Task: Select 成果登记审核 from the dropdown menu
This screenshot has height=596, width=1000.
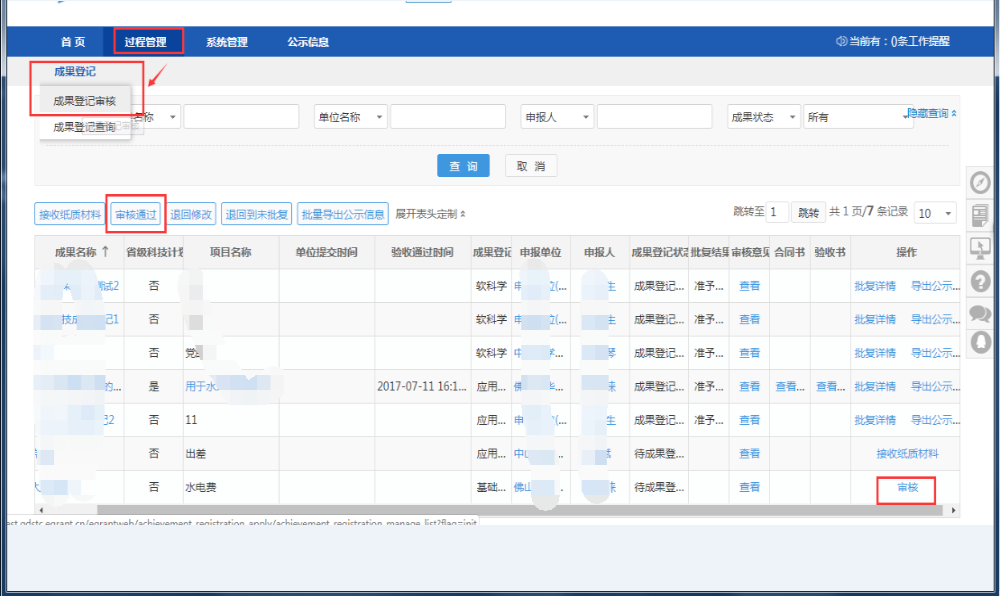Action: (x=85, y=101)
